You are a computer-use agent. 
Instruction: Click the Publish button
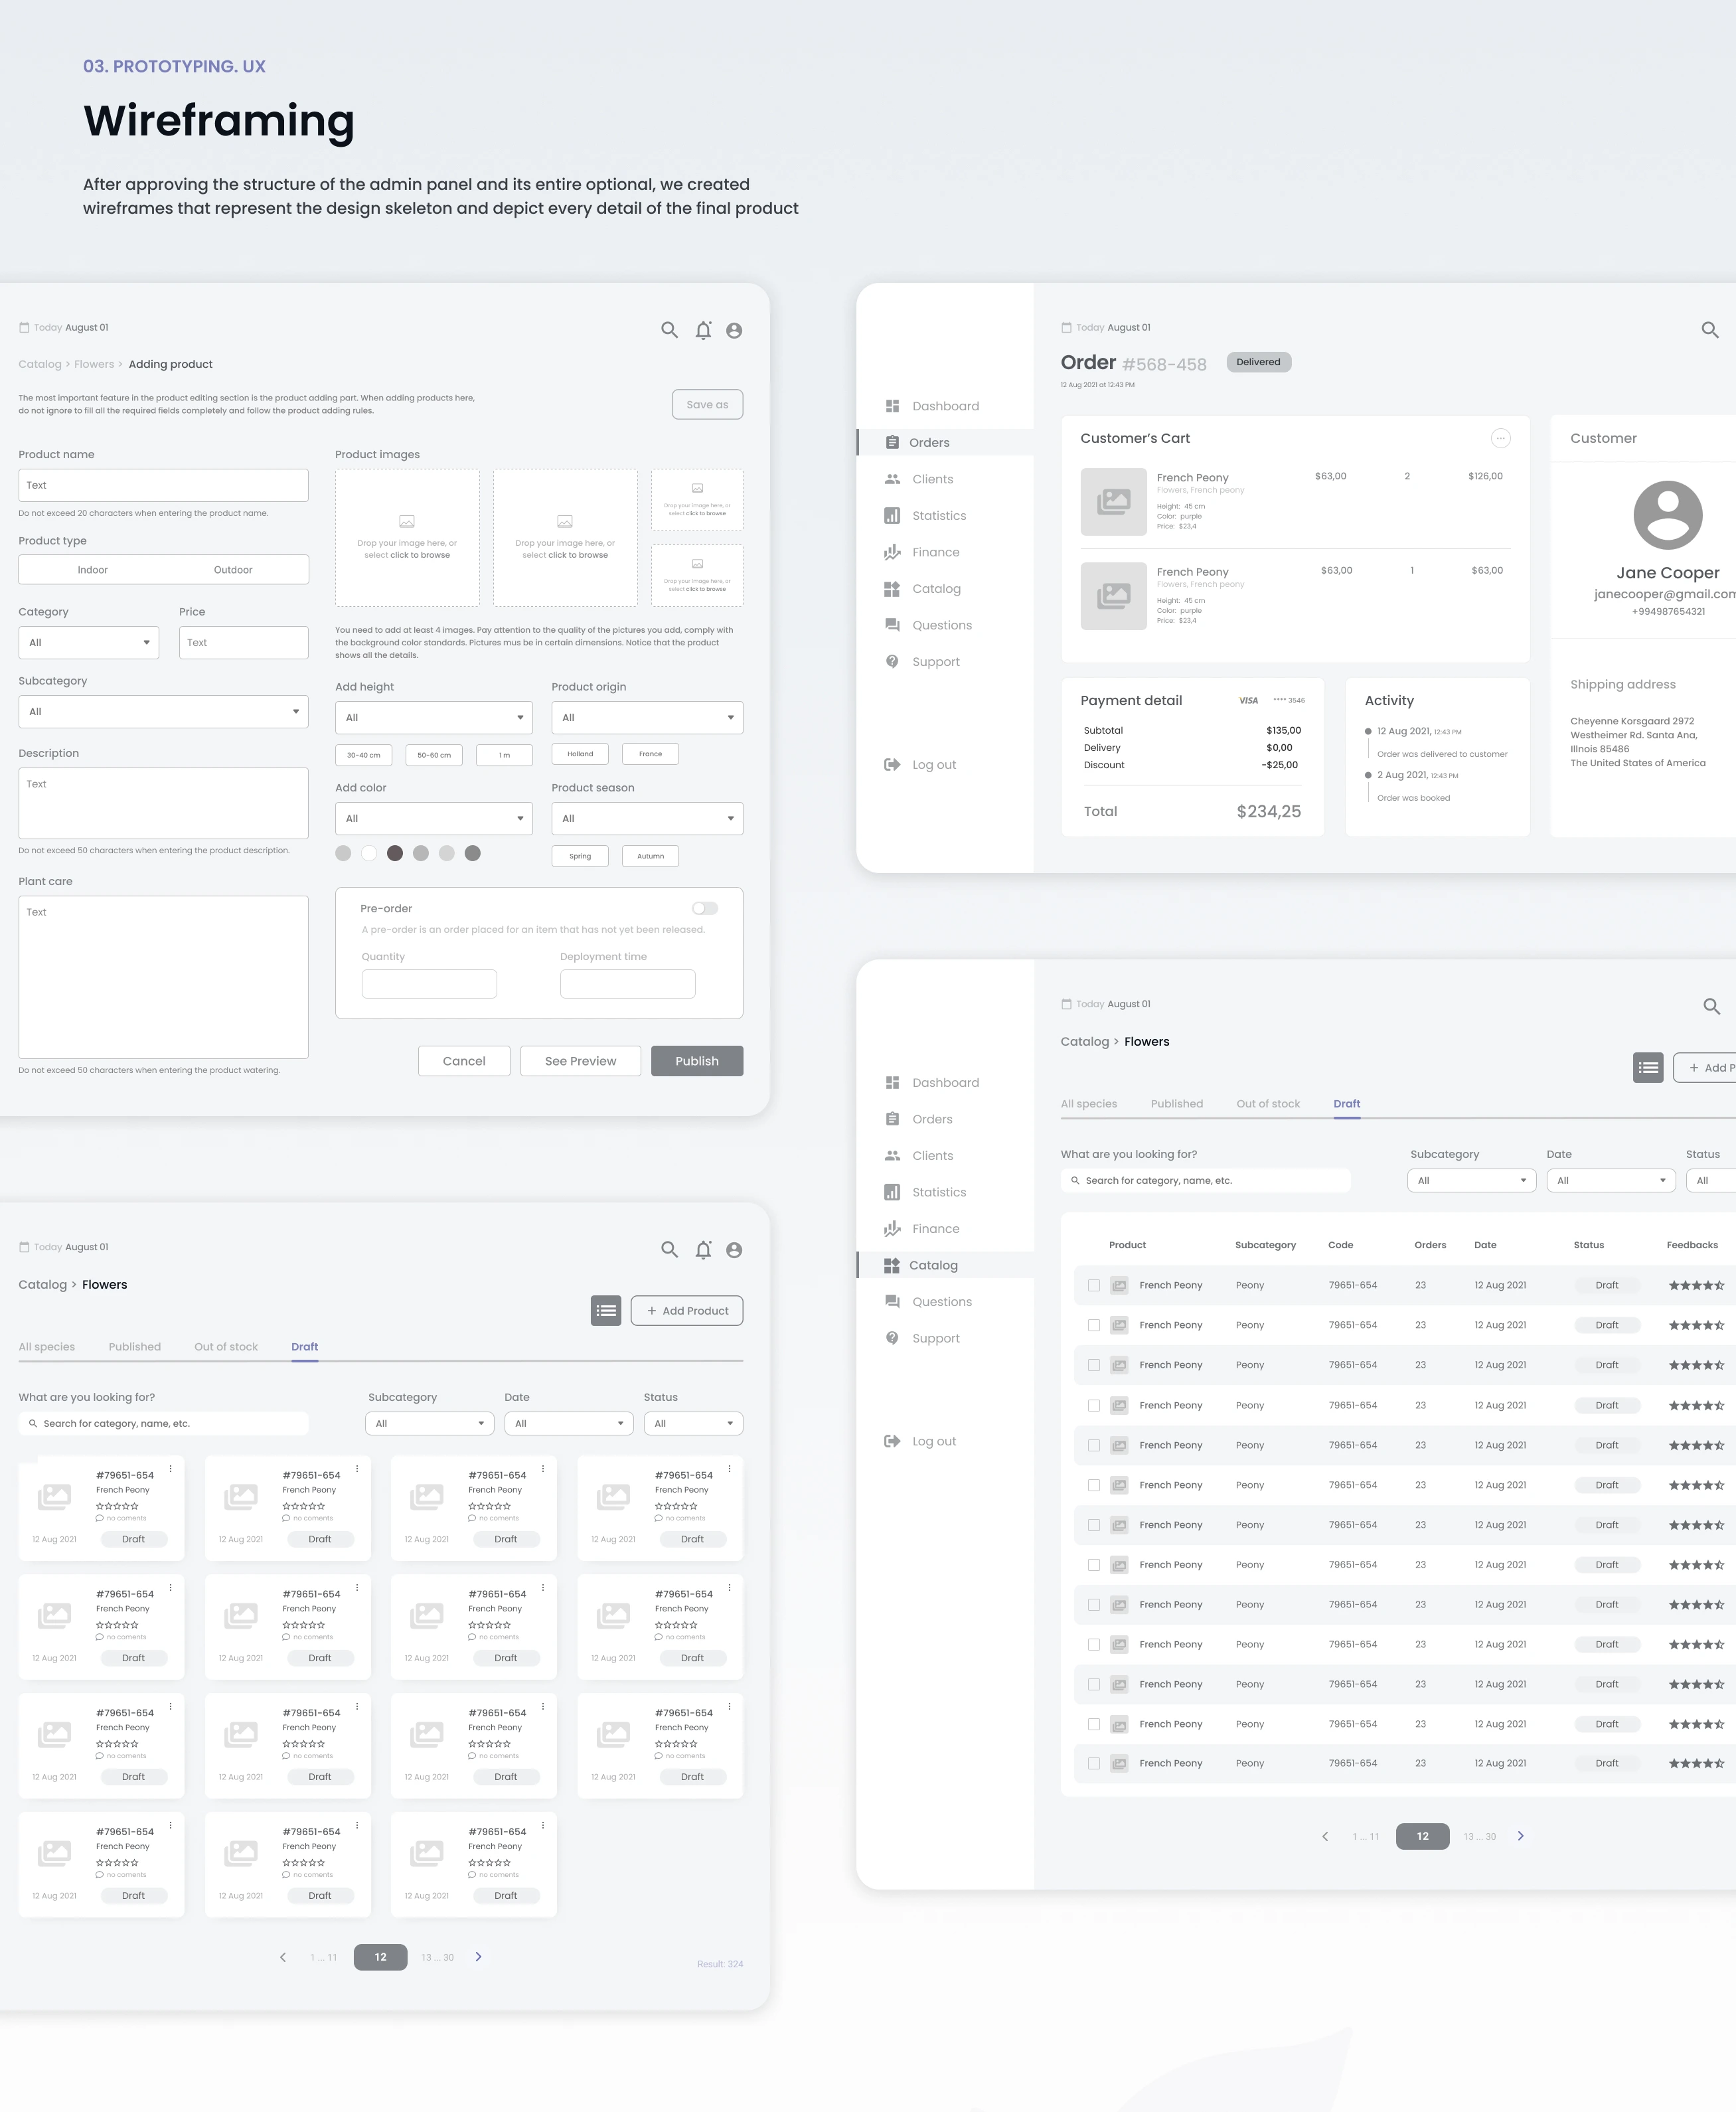[x=697, y=1061]
